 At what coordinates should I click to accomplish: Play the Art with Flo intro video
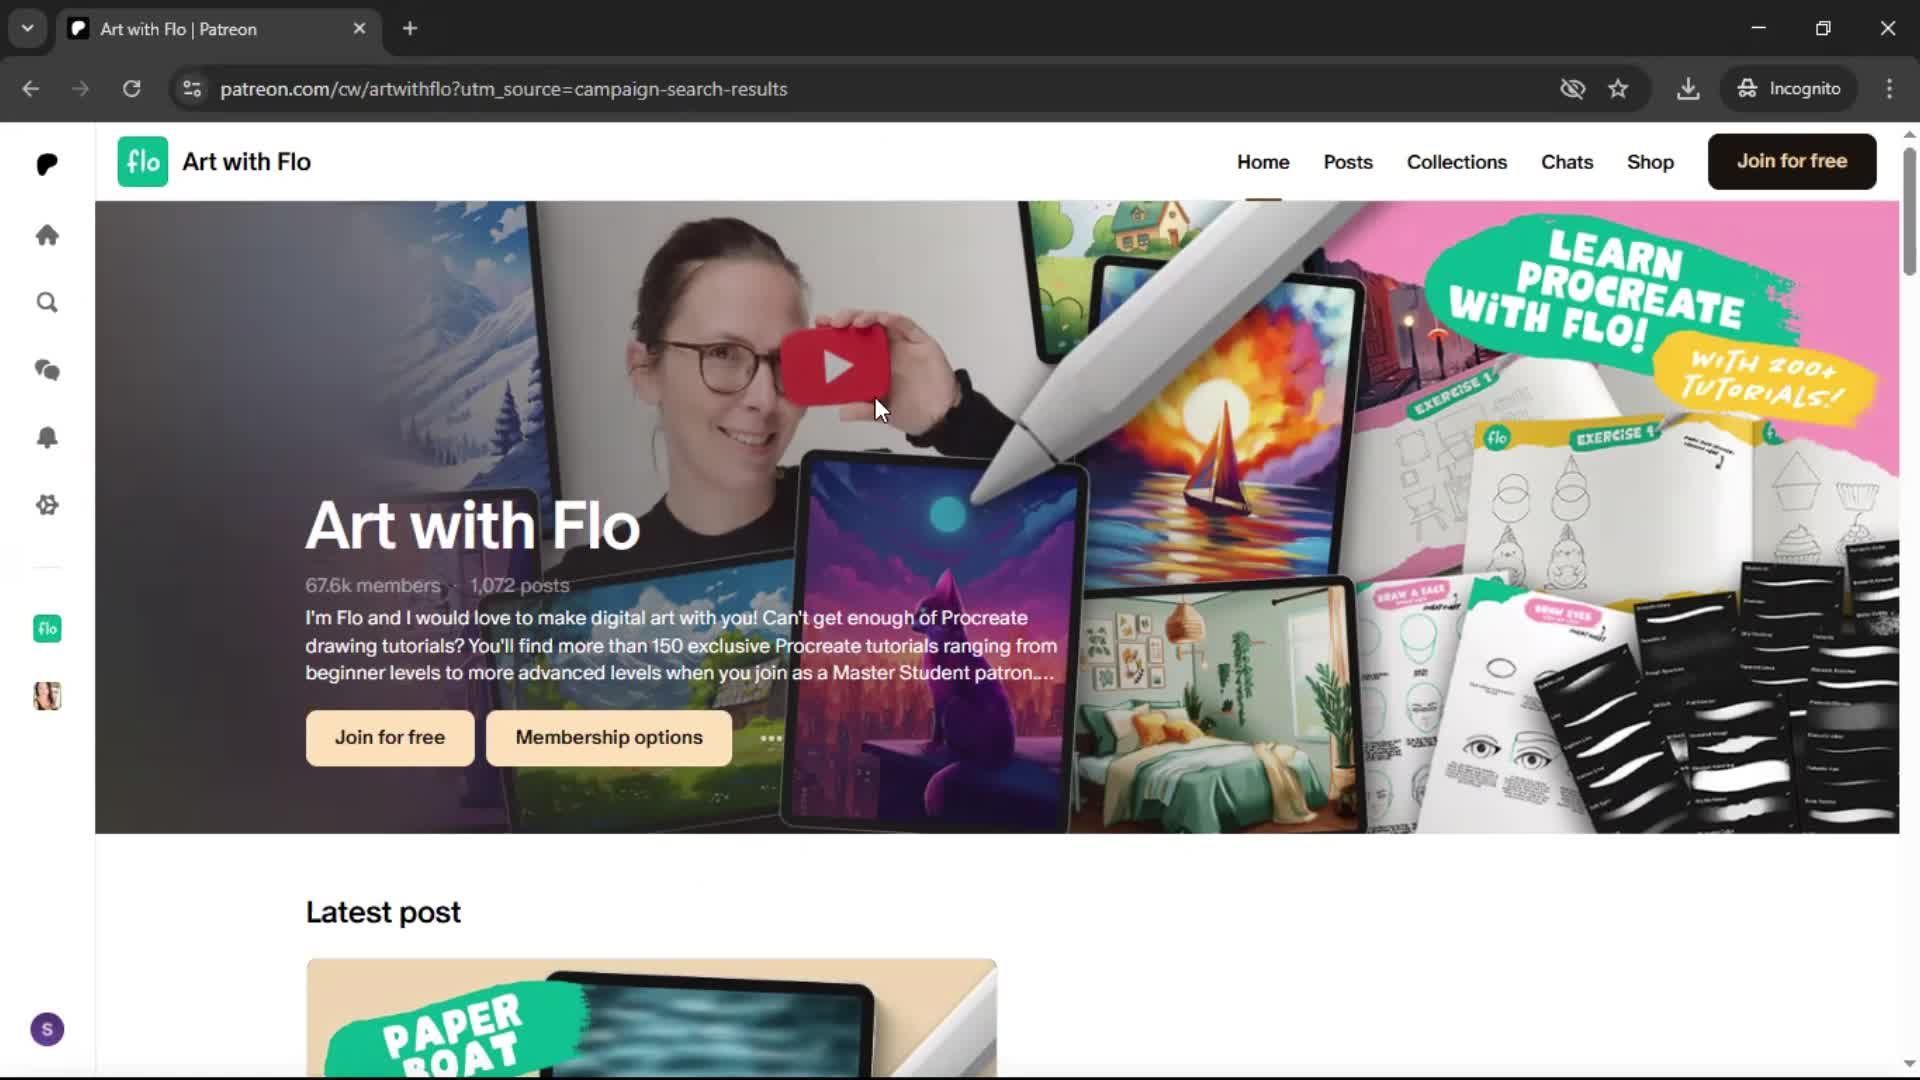(835, 366)
